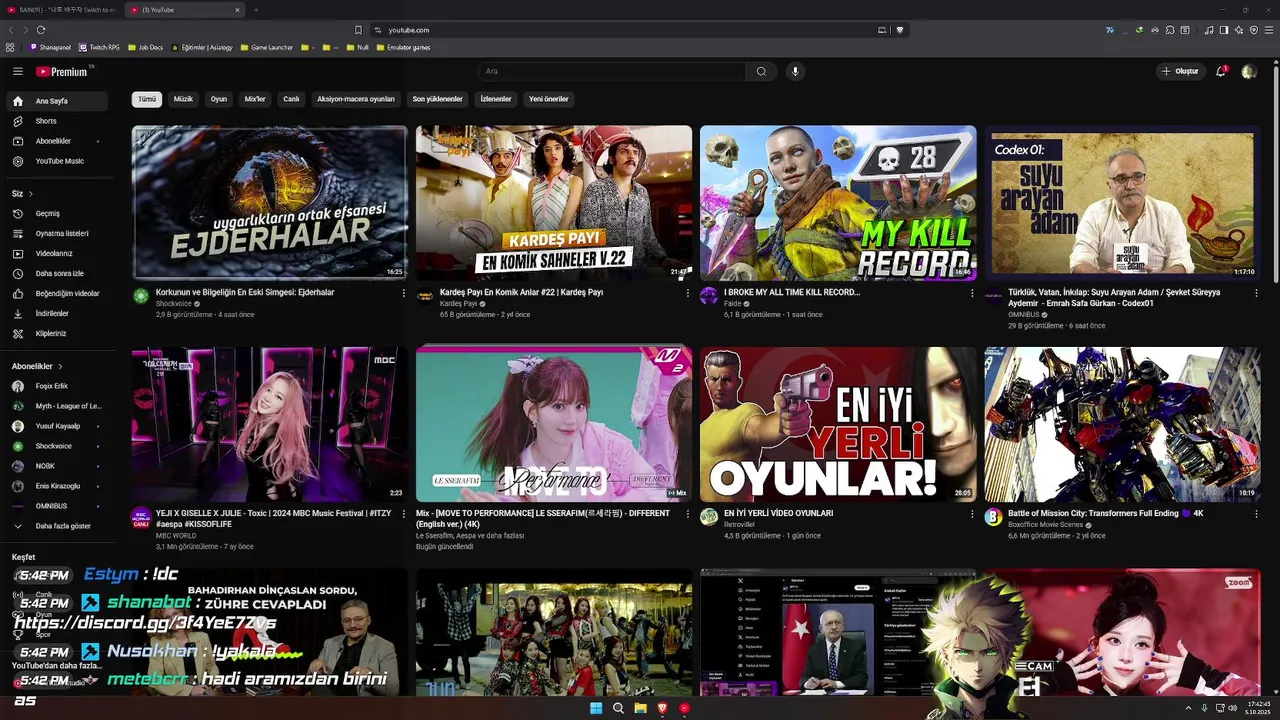Viewport: 1280px width, 720px height.
Task: Open the hamburger guide menu
Action: click(x=17, y=71)
